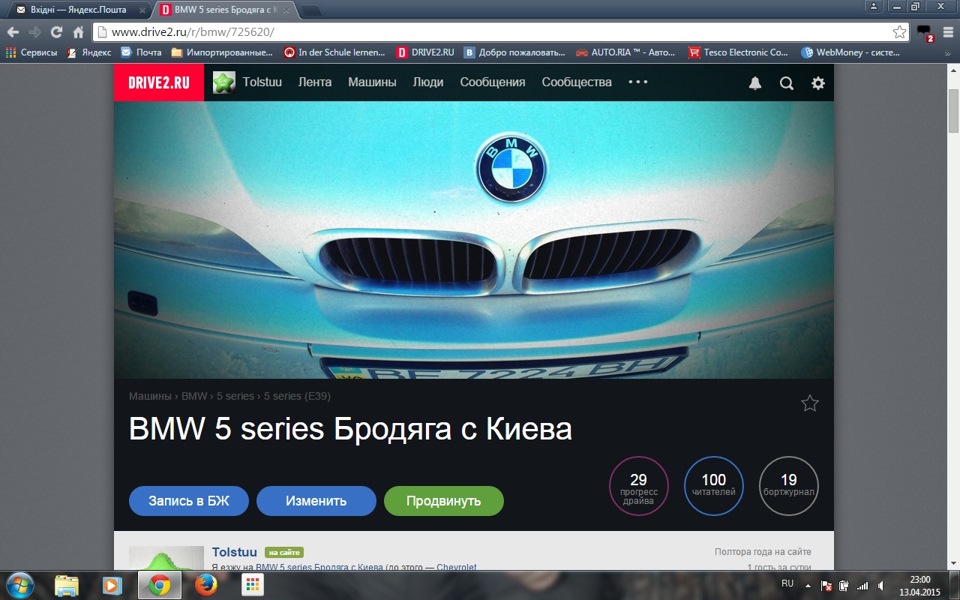This screenshot has width=960, height=600.
Task: Open BMW cover photo
Action: coord(474,239)
